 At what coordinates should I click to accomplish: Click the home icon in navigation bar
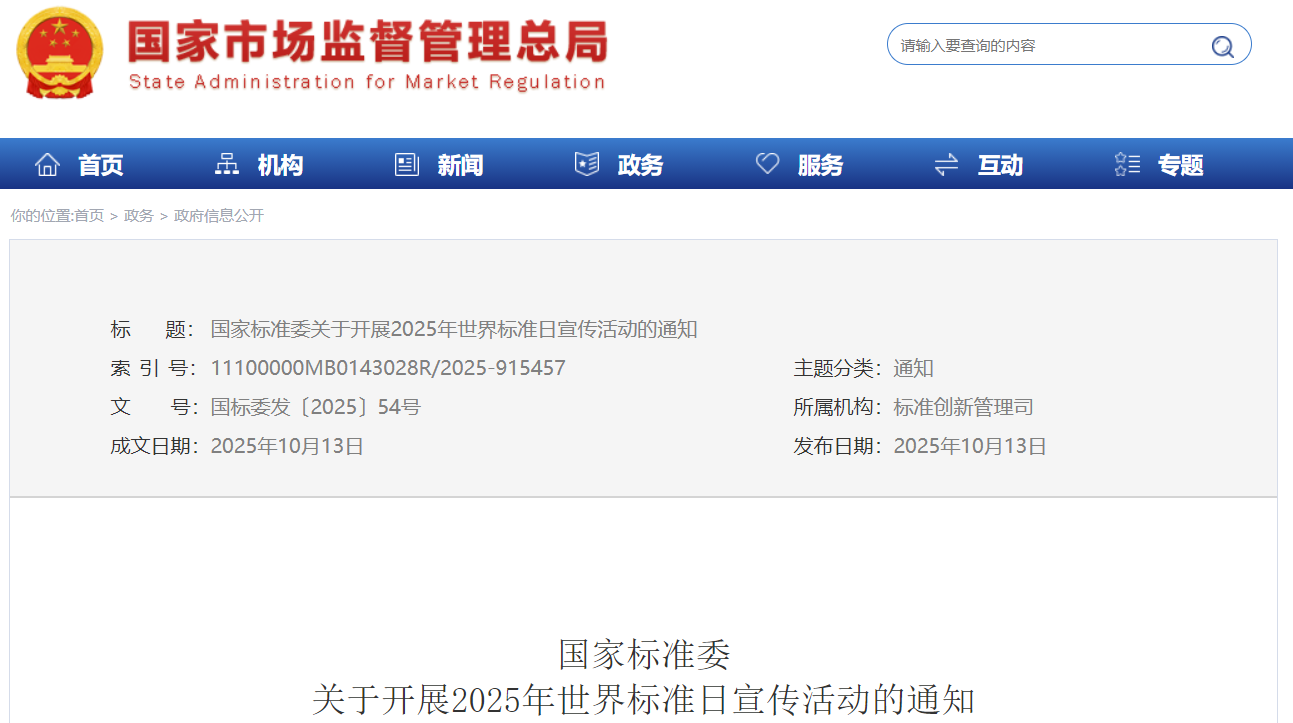pyautogui.click(x=47, y=165)
